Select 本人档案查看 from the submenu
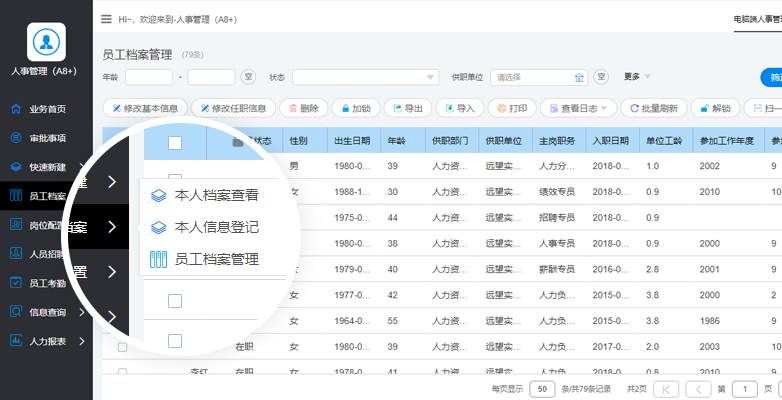This screenshot has width=782, height=400. (x=216, y=195)
